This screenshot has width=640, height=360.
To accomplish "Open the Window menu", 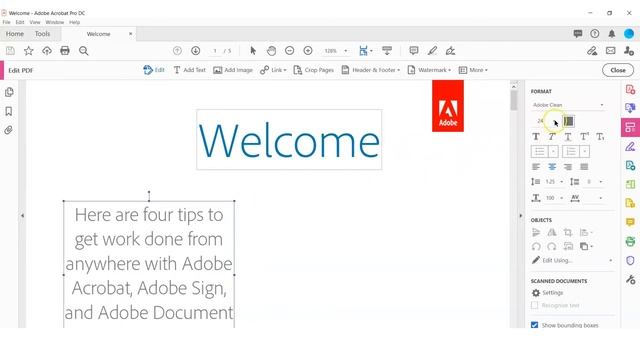I will (x=55, y=22).
